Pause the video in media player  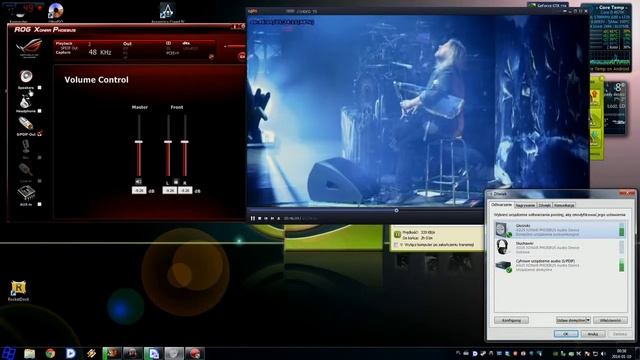click(253, 218)
